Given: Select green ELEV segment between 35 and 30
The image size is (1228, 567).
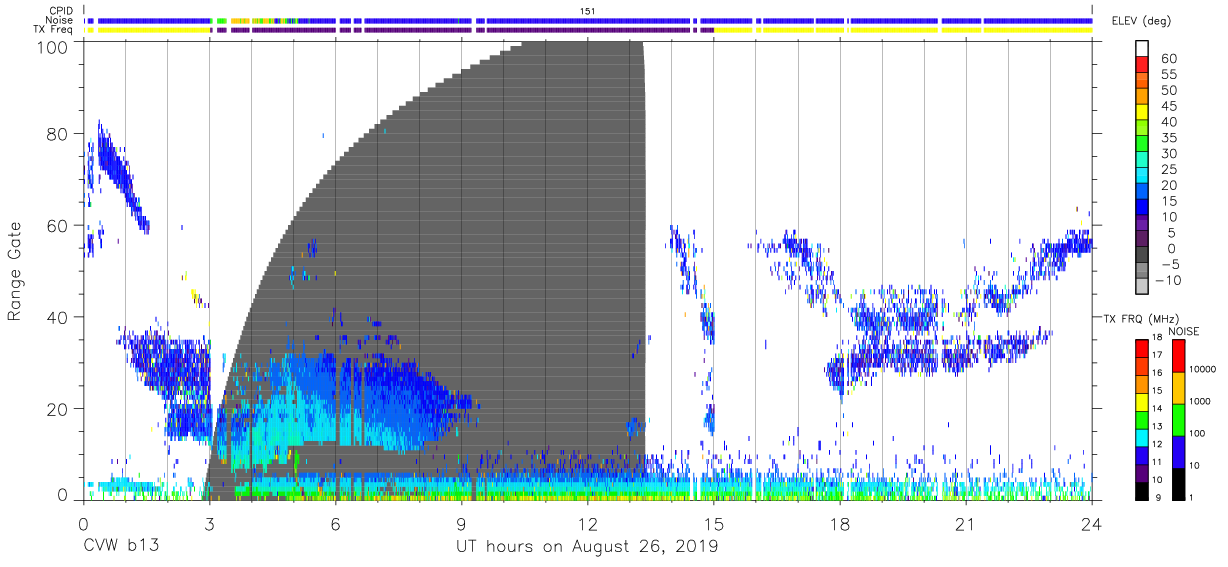Looking at the screenshot, I should click(x=1143, y=144).
